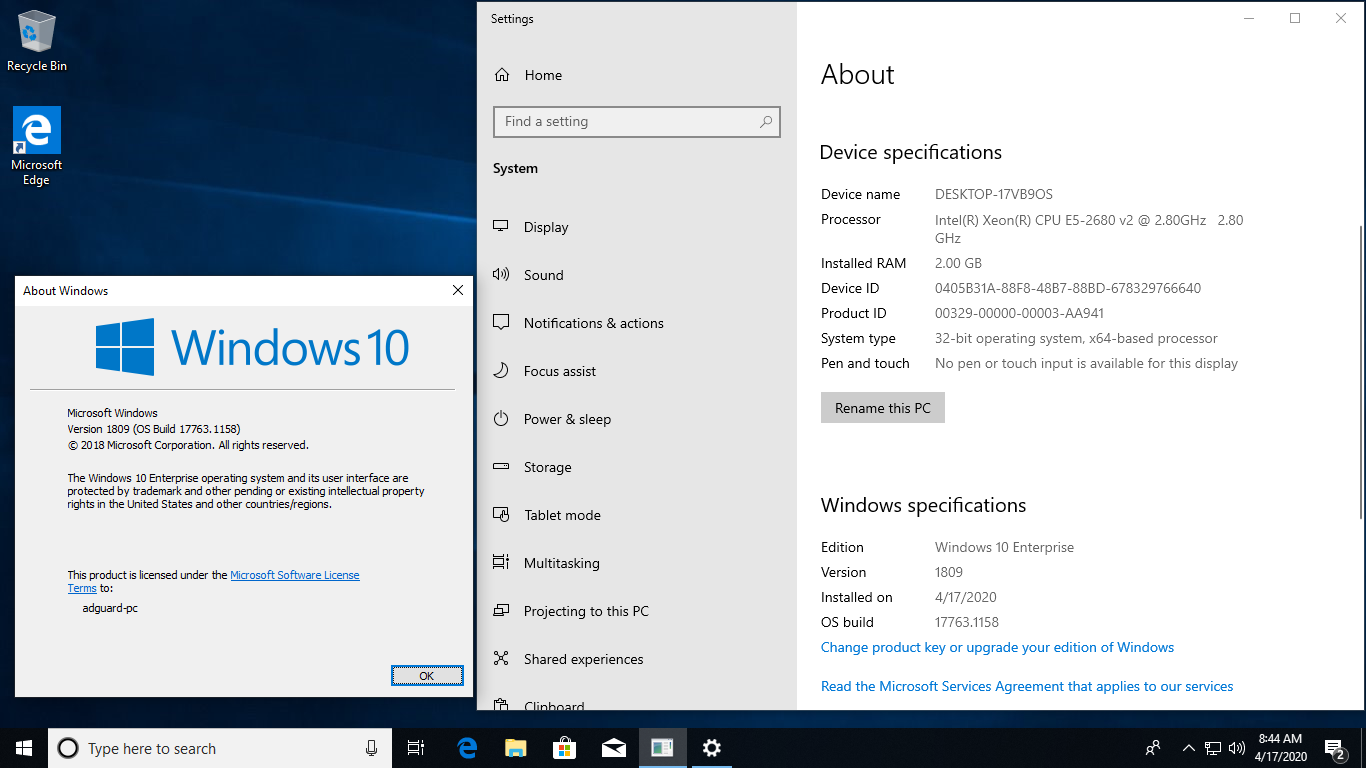Open File Explorer from the taskbar
The width and height of the screenshot is (1366, 768).
(516, 748)
